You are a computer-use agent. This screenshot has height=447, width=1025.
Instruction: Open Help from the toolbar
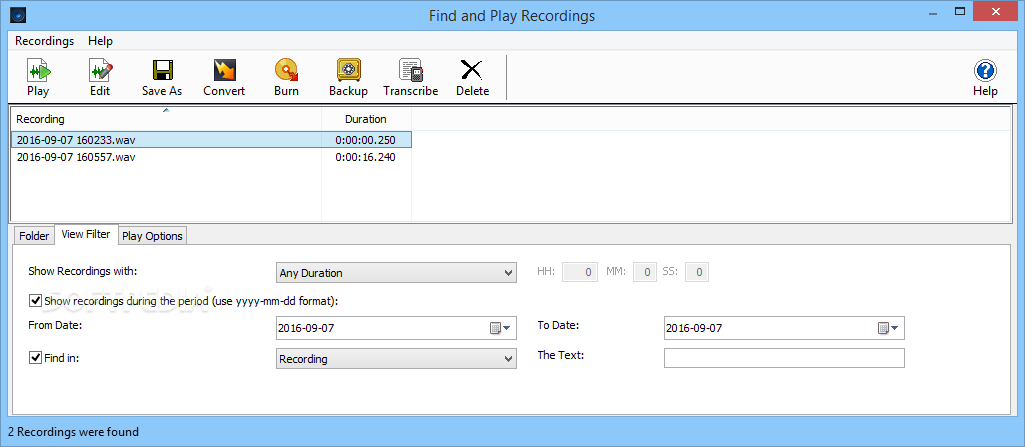tap(985, 78)
